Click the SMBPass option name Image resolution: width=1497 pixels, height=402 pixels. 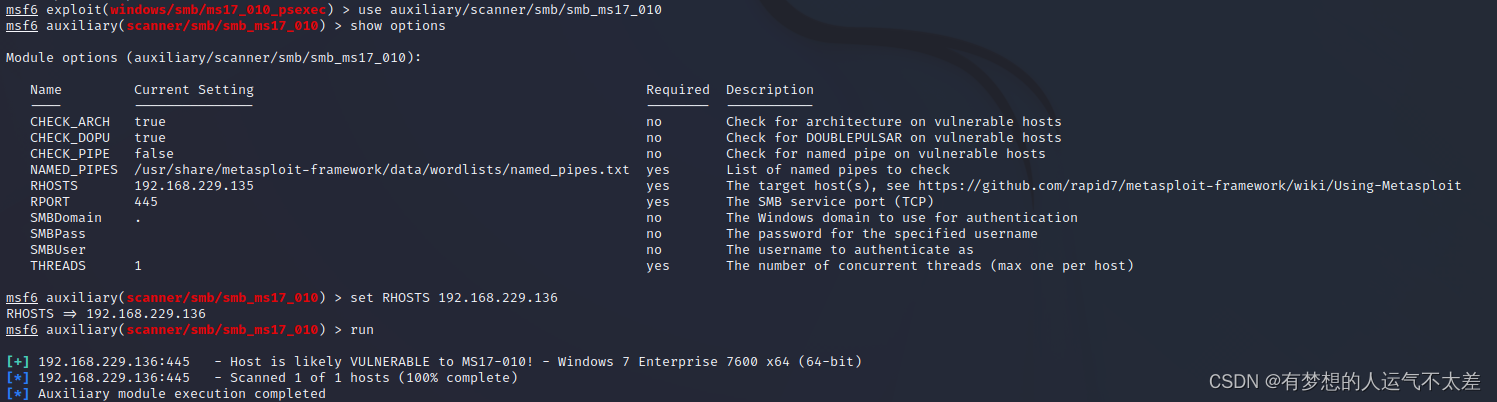[x=58, y=234]
